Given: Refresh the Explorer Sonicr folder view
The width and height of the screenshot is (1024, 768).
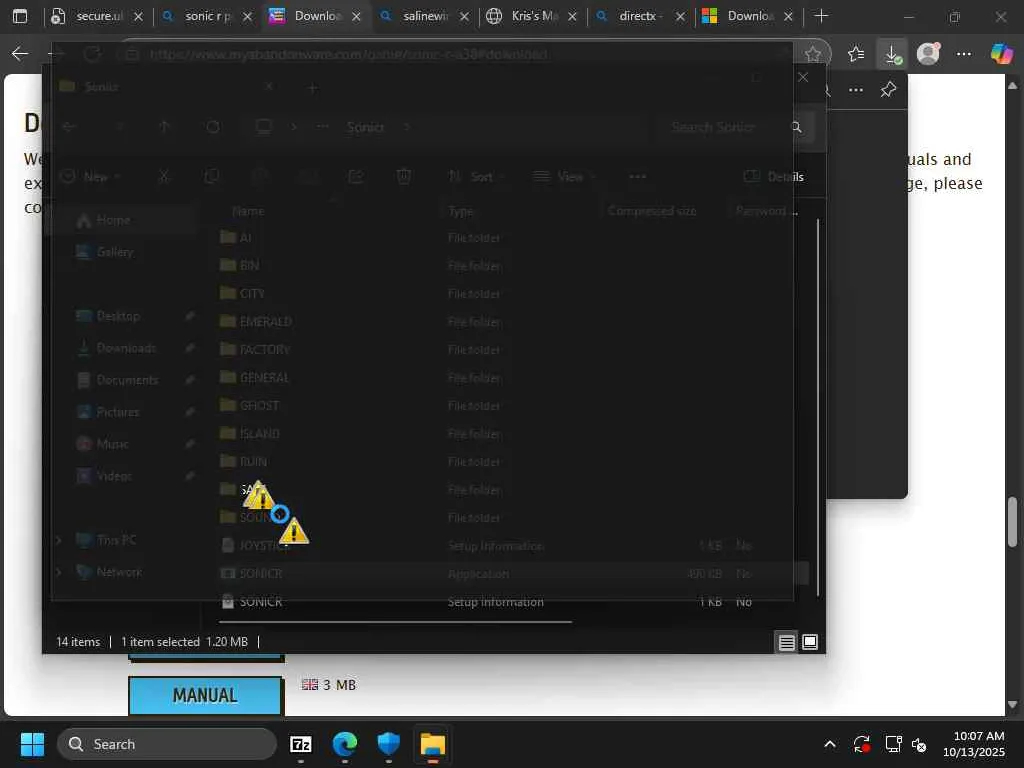Looking at the screenshot, I should coord(213,127).
